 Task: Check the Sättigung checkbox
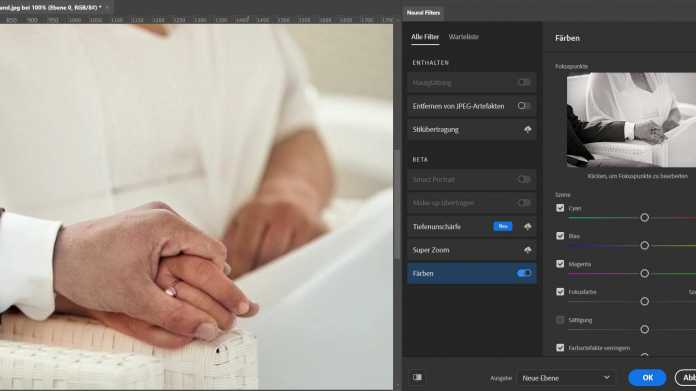560,320
